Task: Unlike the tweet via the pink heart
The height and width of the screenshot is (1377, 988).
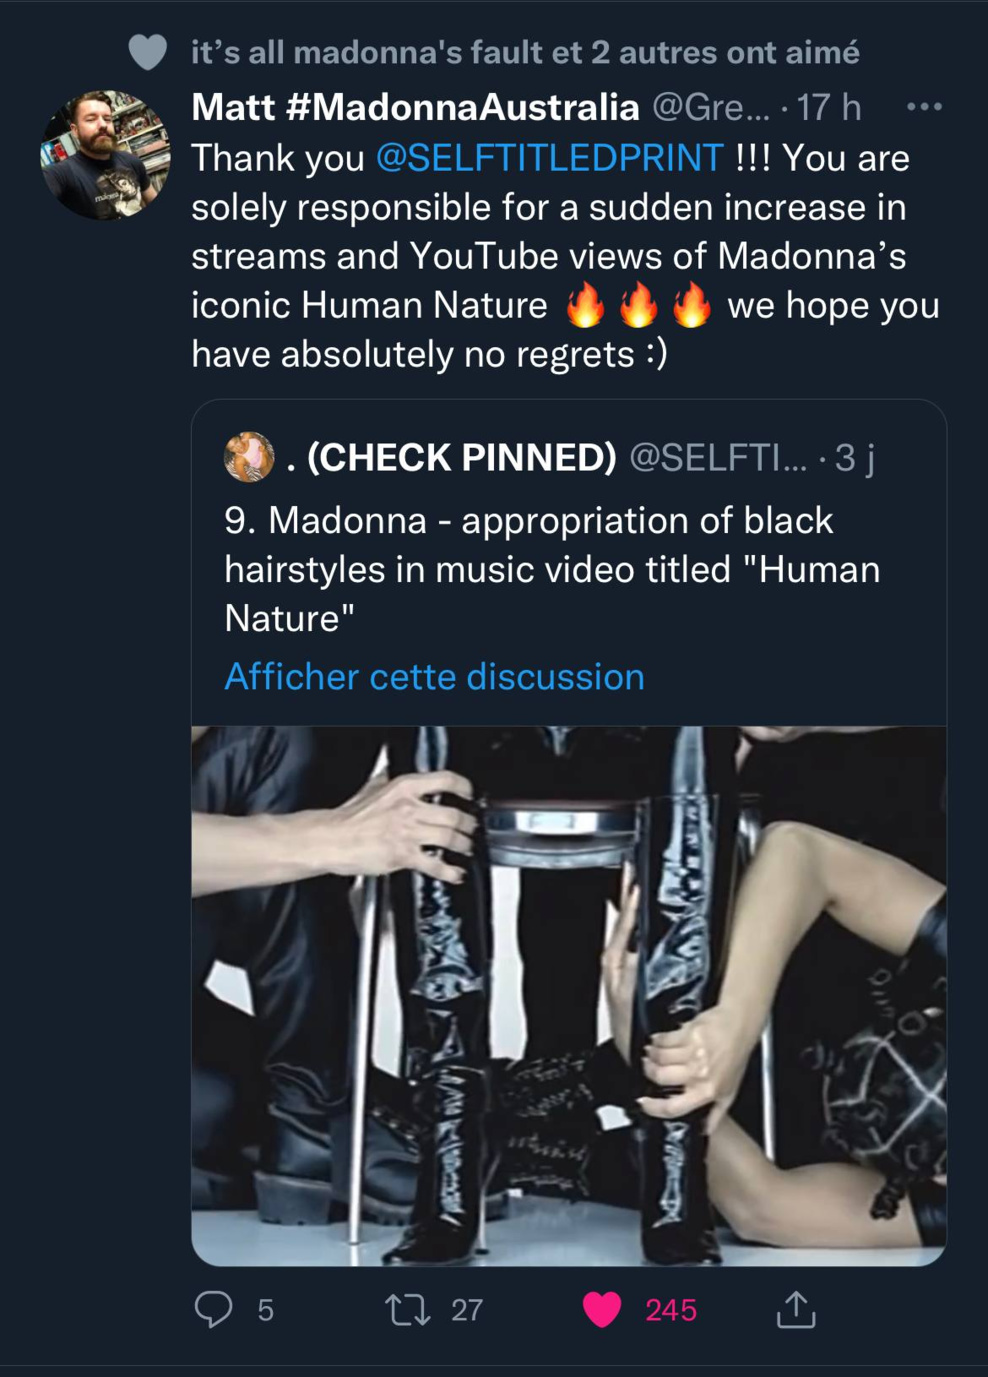Action: [602, 1309]
